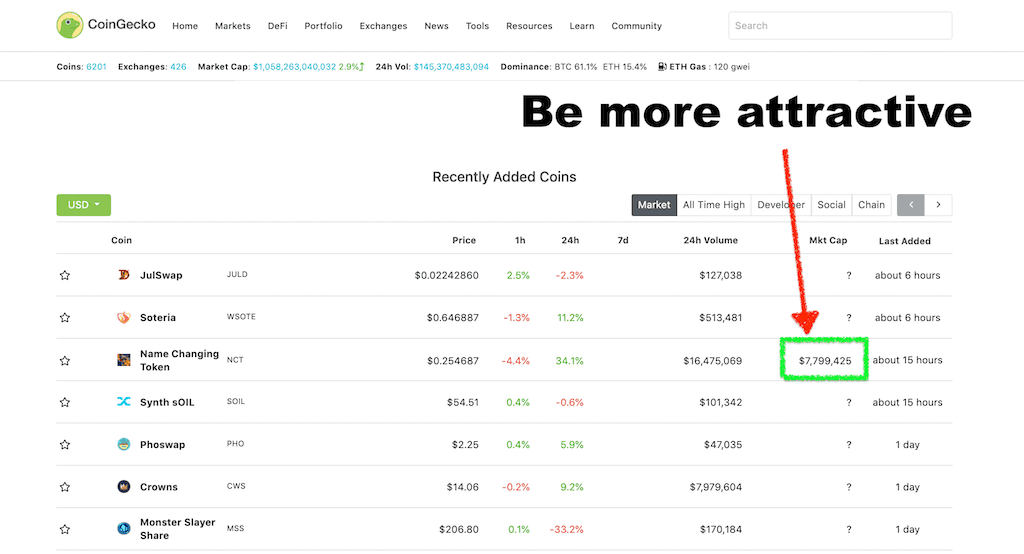Image resolution: width=1024 pixels, height=554 pixels.
Task: Open the Market Cap total link
Action: pyautogui.click(x=295, y=67)
